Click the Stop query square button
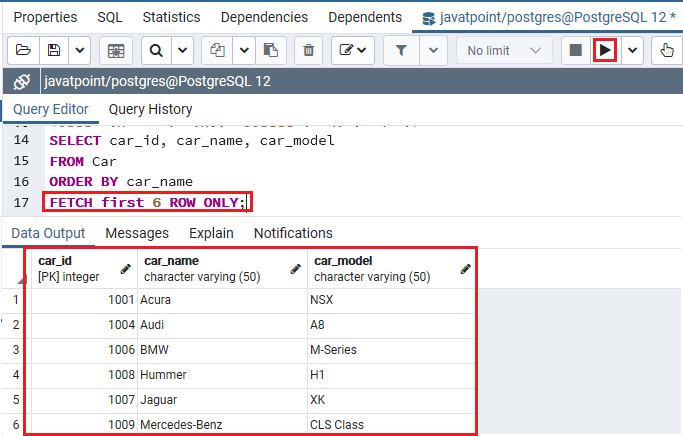683x436 pixels. click(x=576, y=51)
